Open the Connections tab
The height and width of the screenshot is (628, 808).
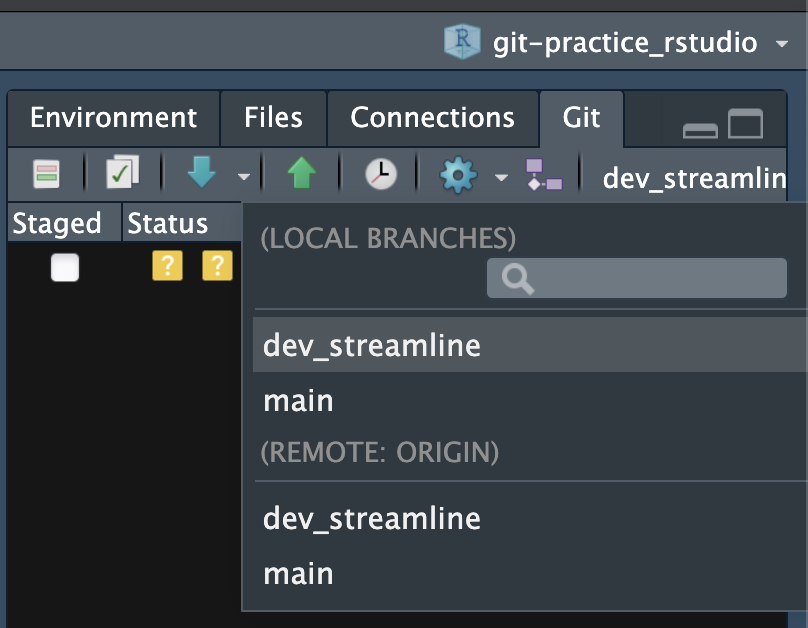pos(432,118)
